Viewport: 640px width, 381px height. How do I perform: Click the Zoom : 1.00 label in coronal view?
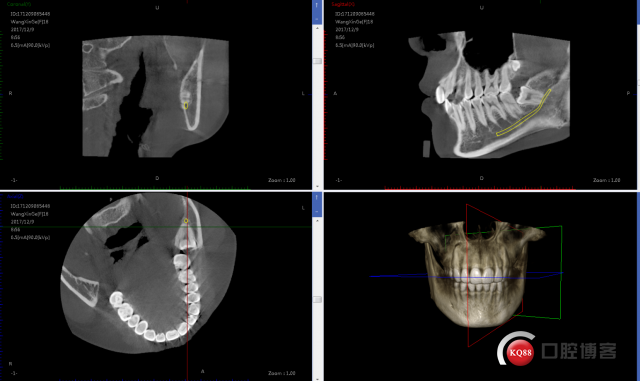pos(282,180)
